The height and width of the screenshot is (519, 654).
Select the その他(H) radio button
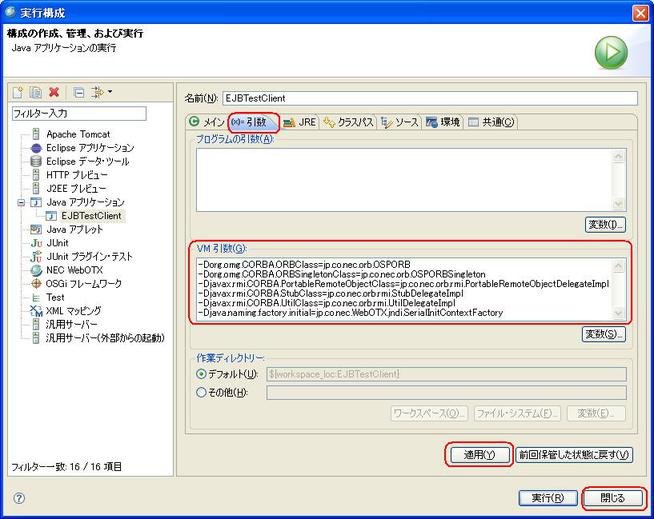click(x=201, y=392)
